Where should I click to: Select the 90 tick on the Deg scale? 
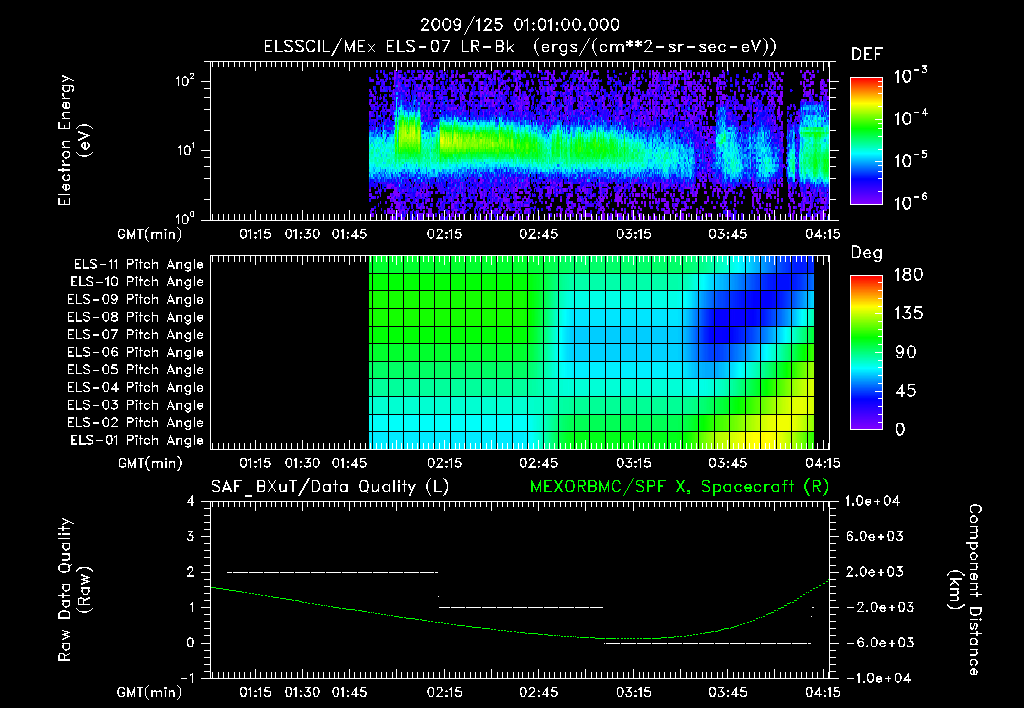(x=906, y=352)
